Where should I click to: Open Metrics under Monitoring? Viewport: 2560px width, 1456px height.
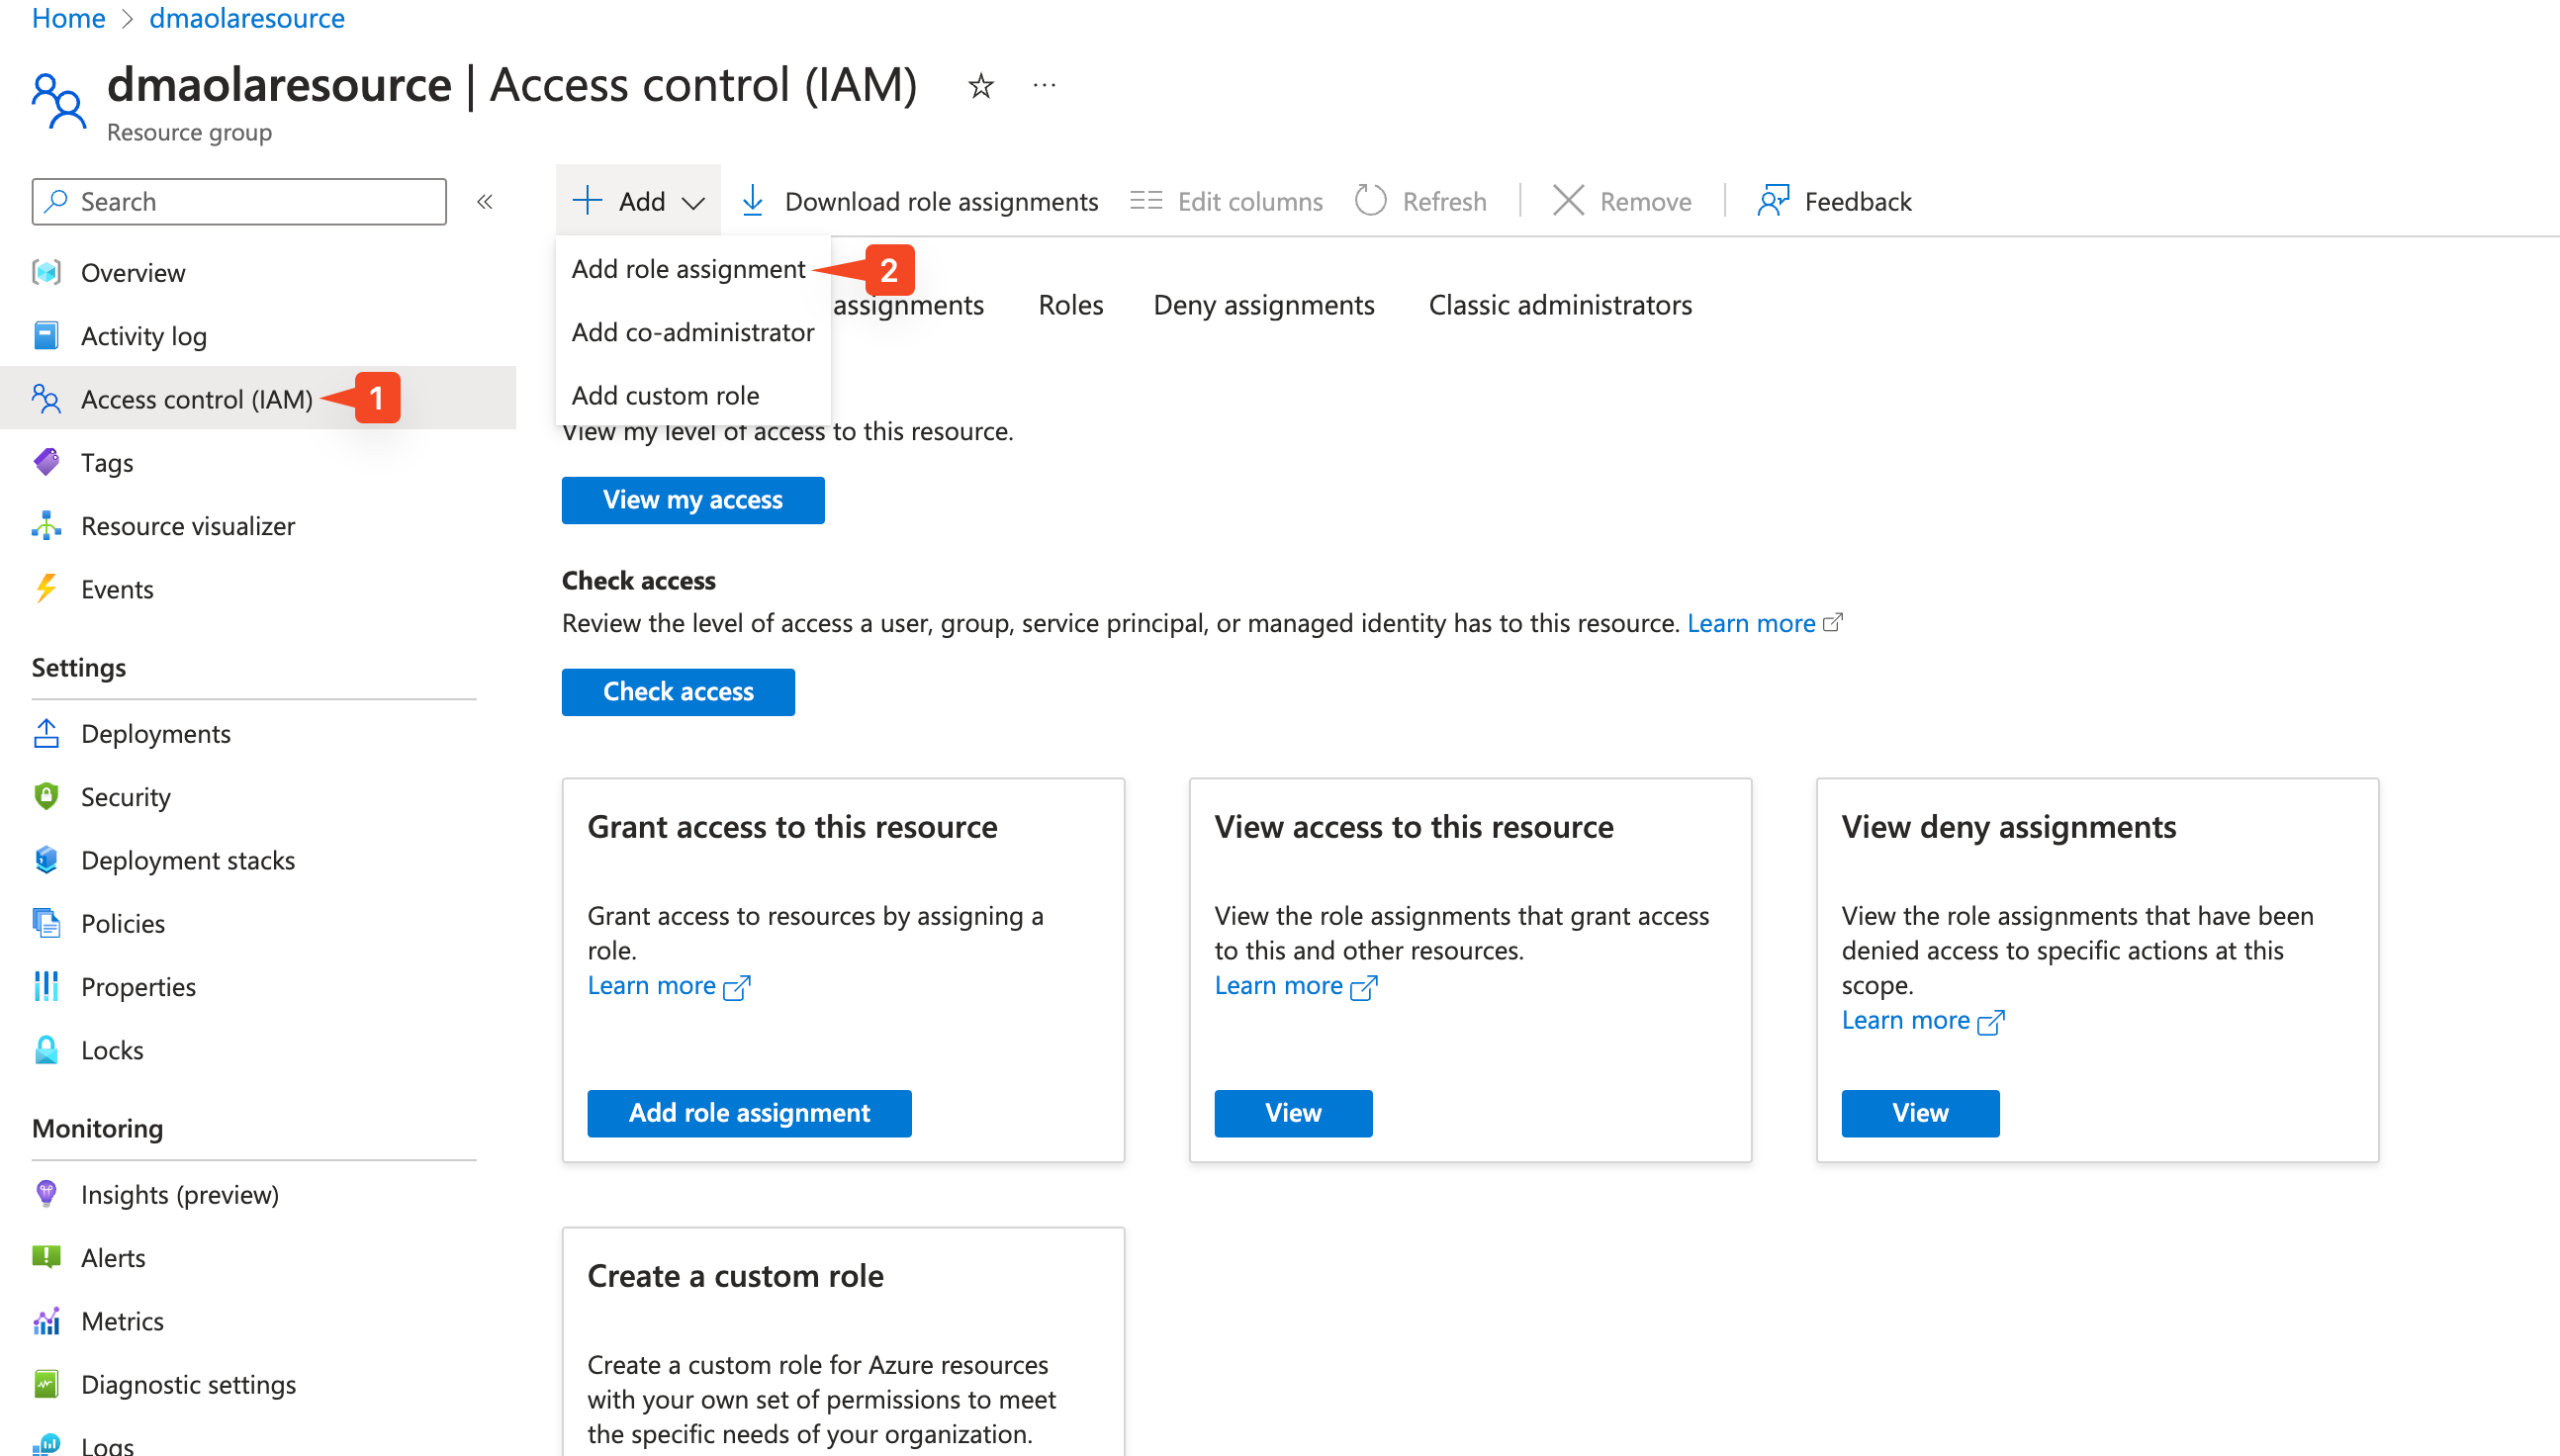tap(122, 1321)
